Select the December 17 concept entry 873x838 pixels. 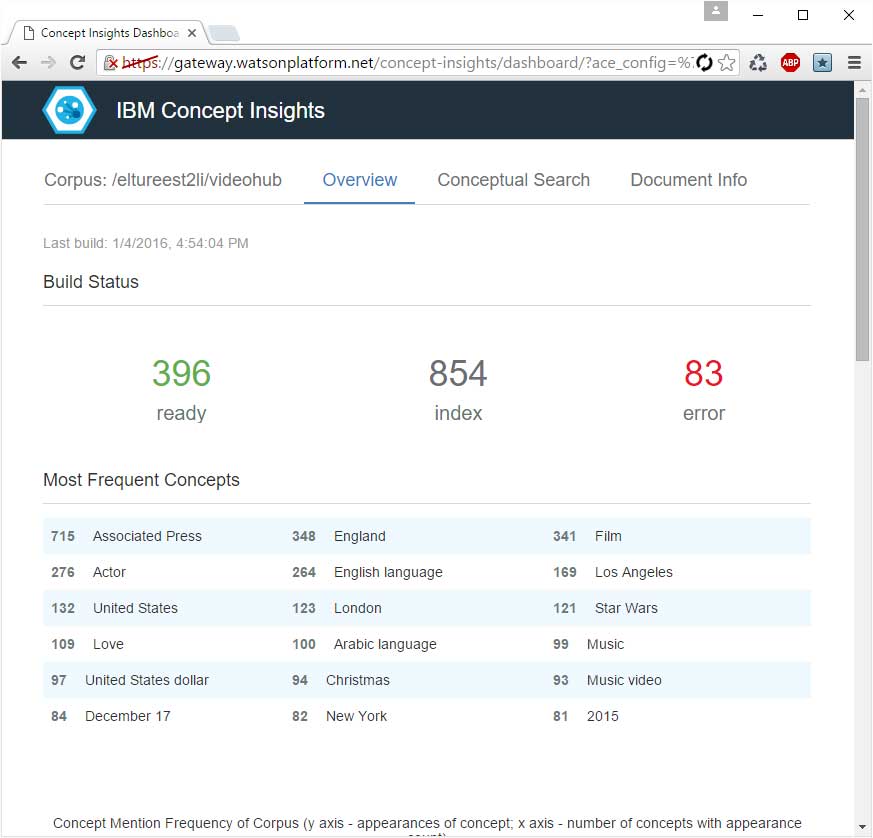pos(111,716)
